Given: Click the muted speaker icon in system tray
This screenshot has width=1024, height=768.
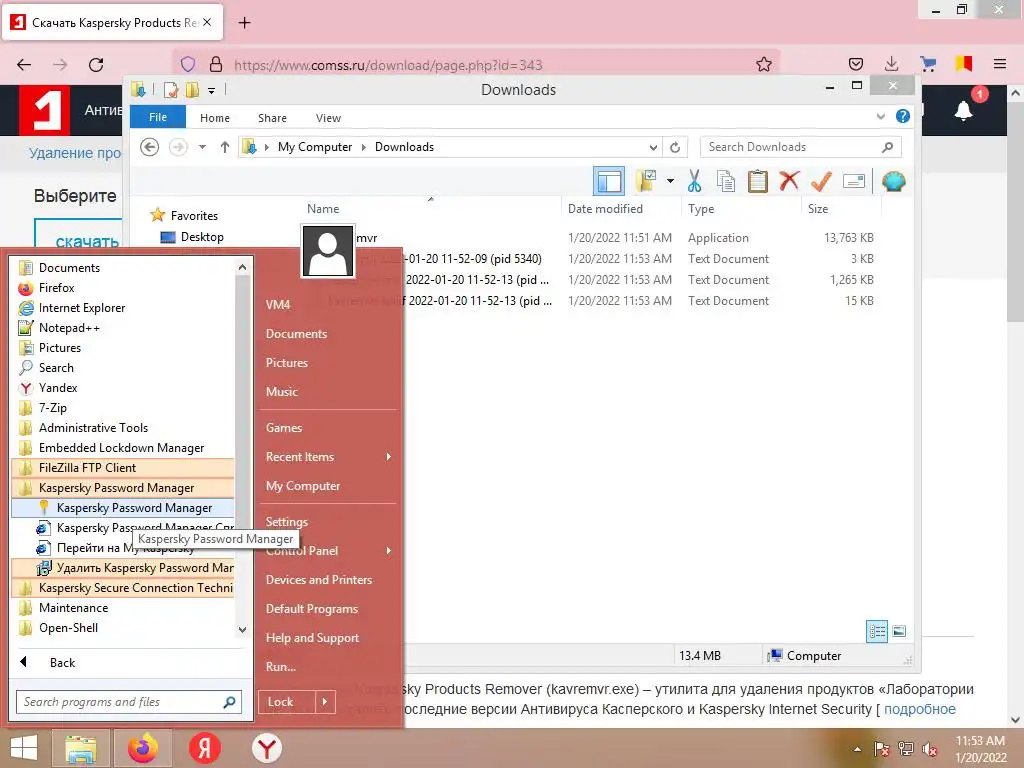Looking at the screenshot, I should pos(930,749).
